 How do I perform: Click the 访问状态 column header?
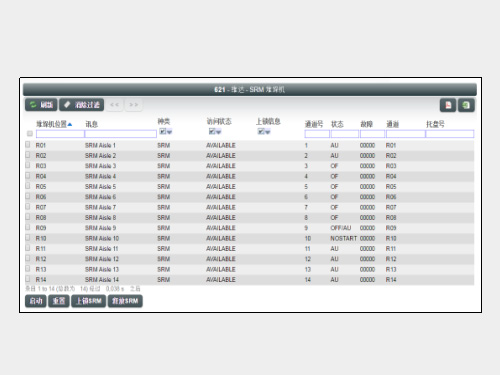(x=219, y=121)
